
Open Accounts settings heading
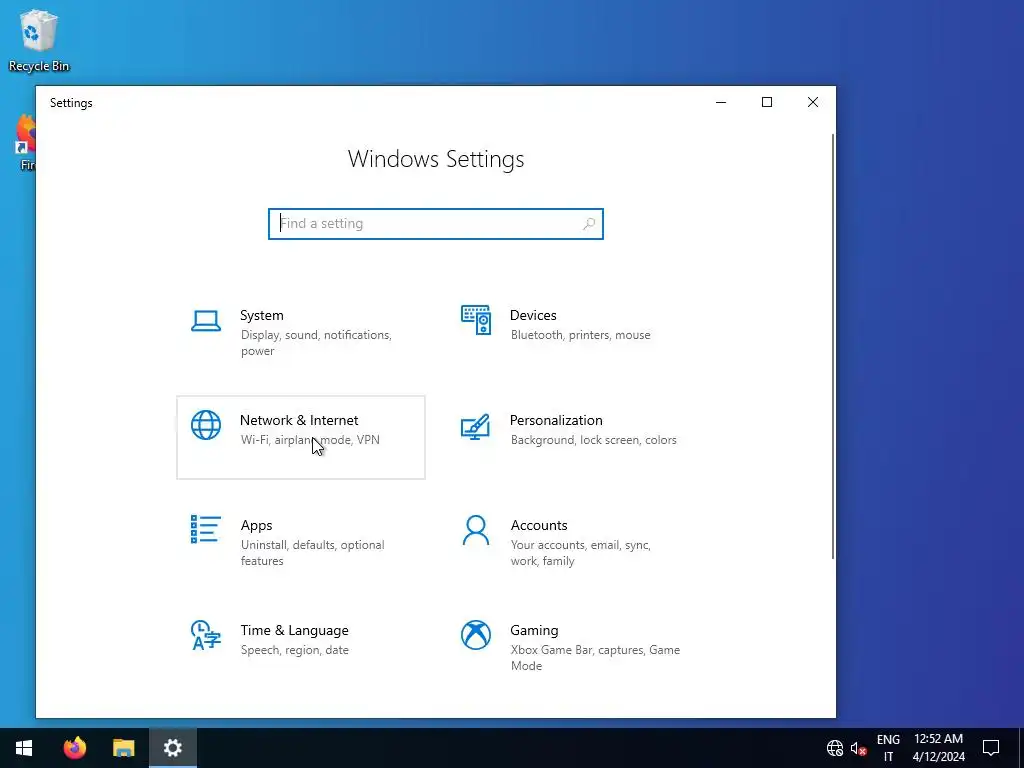pos(539,526)
